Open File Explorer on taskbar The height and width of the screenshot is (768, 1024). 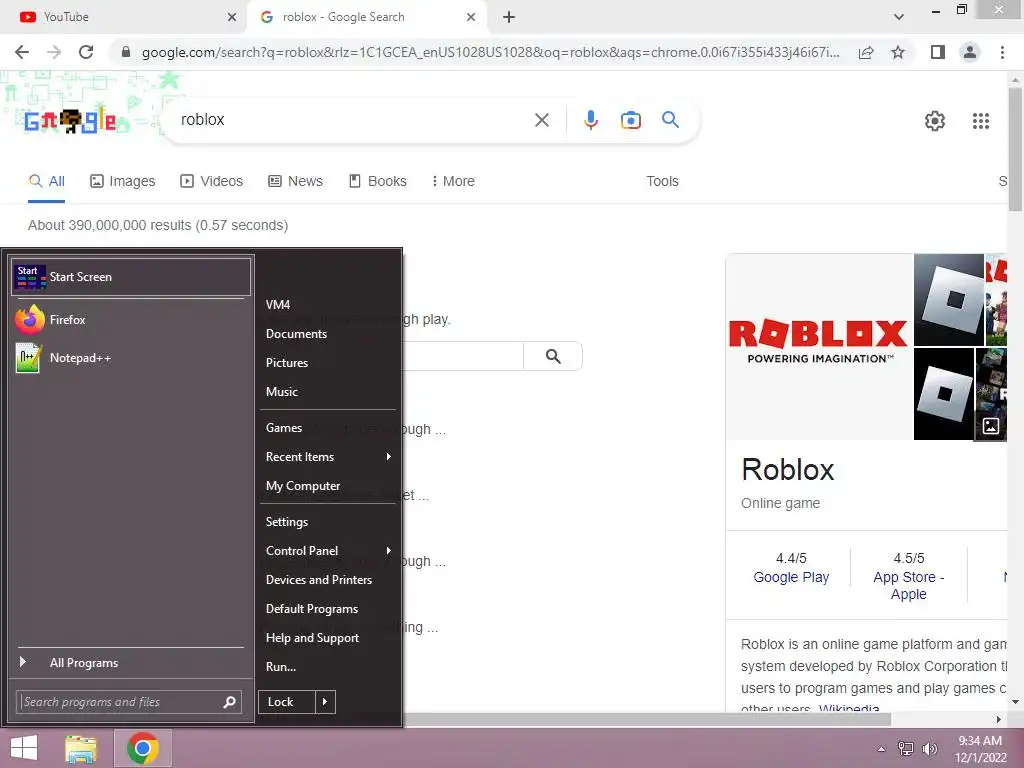(81, 748)
